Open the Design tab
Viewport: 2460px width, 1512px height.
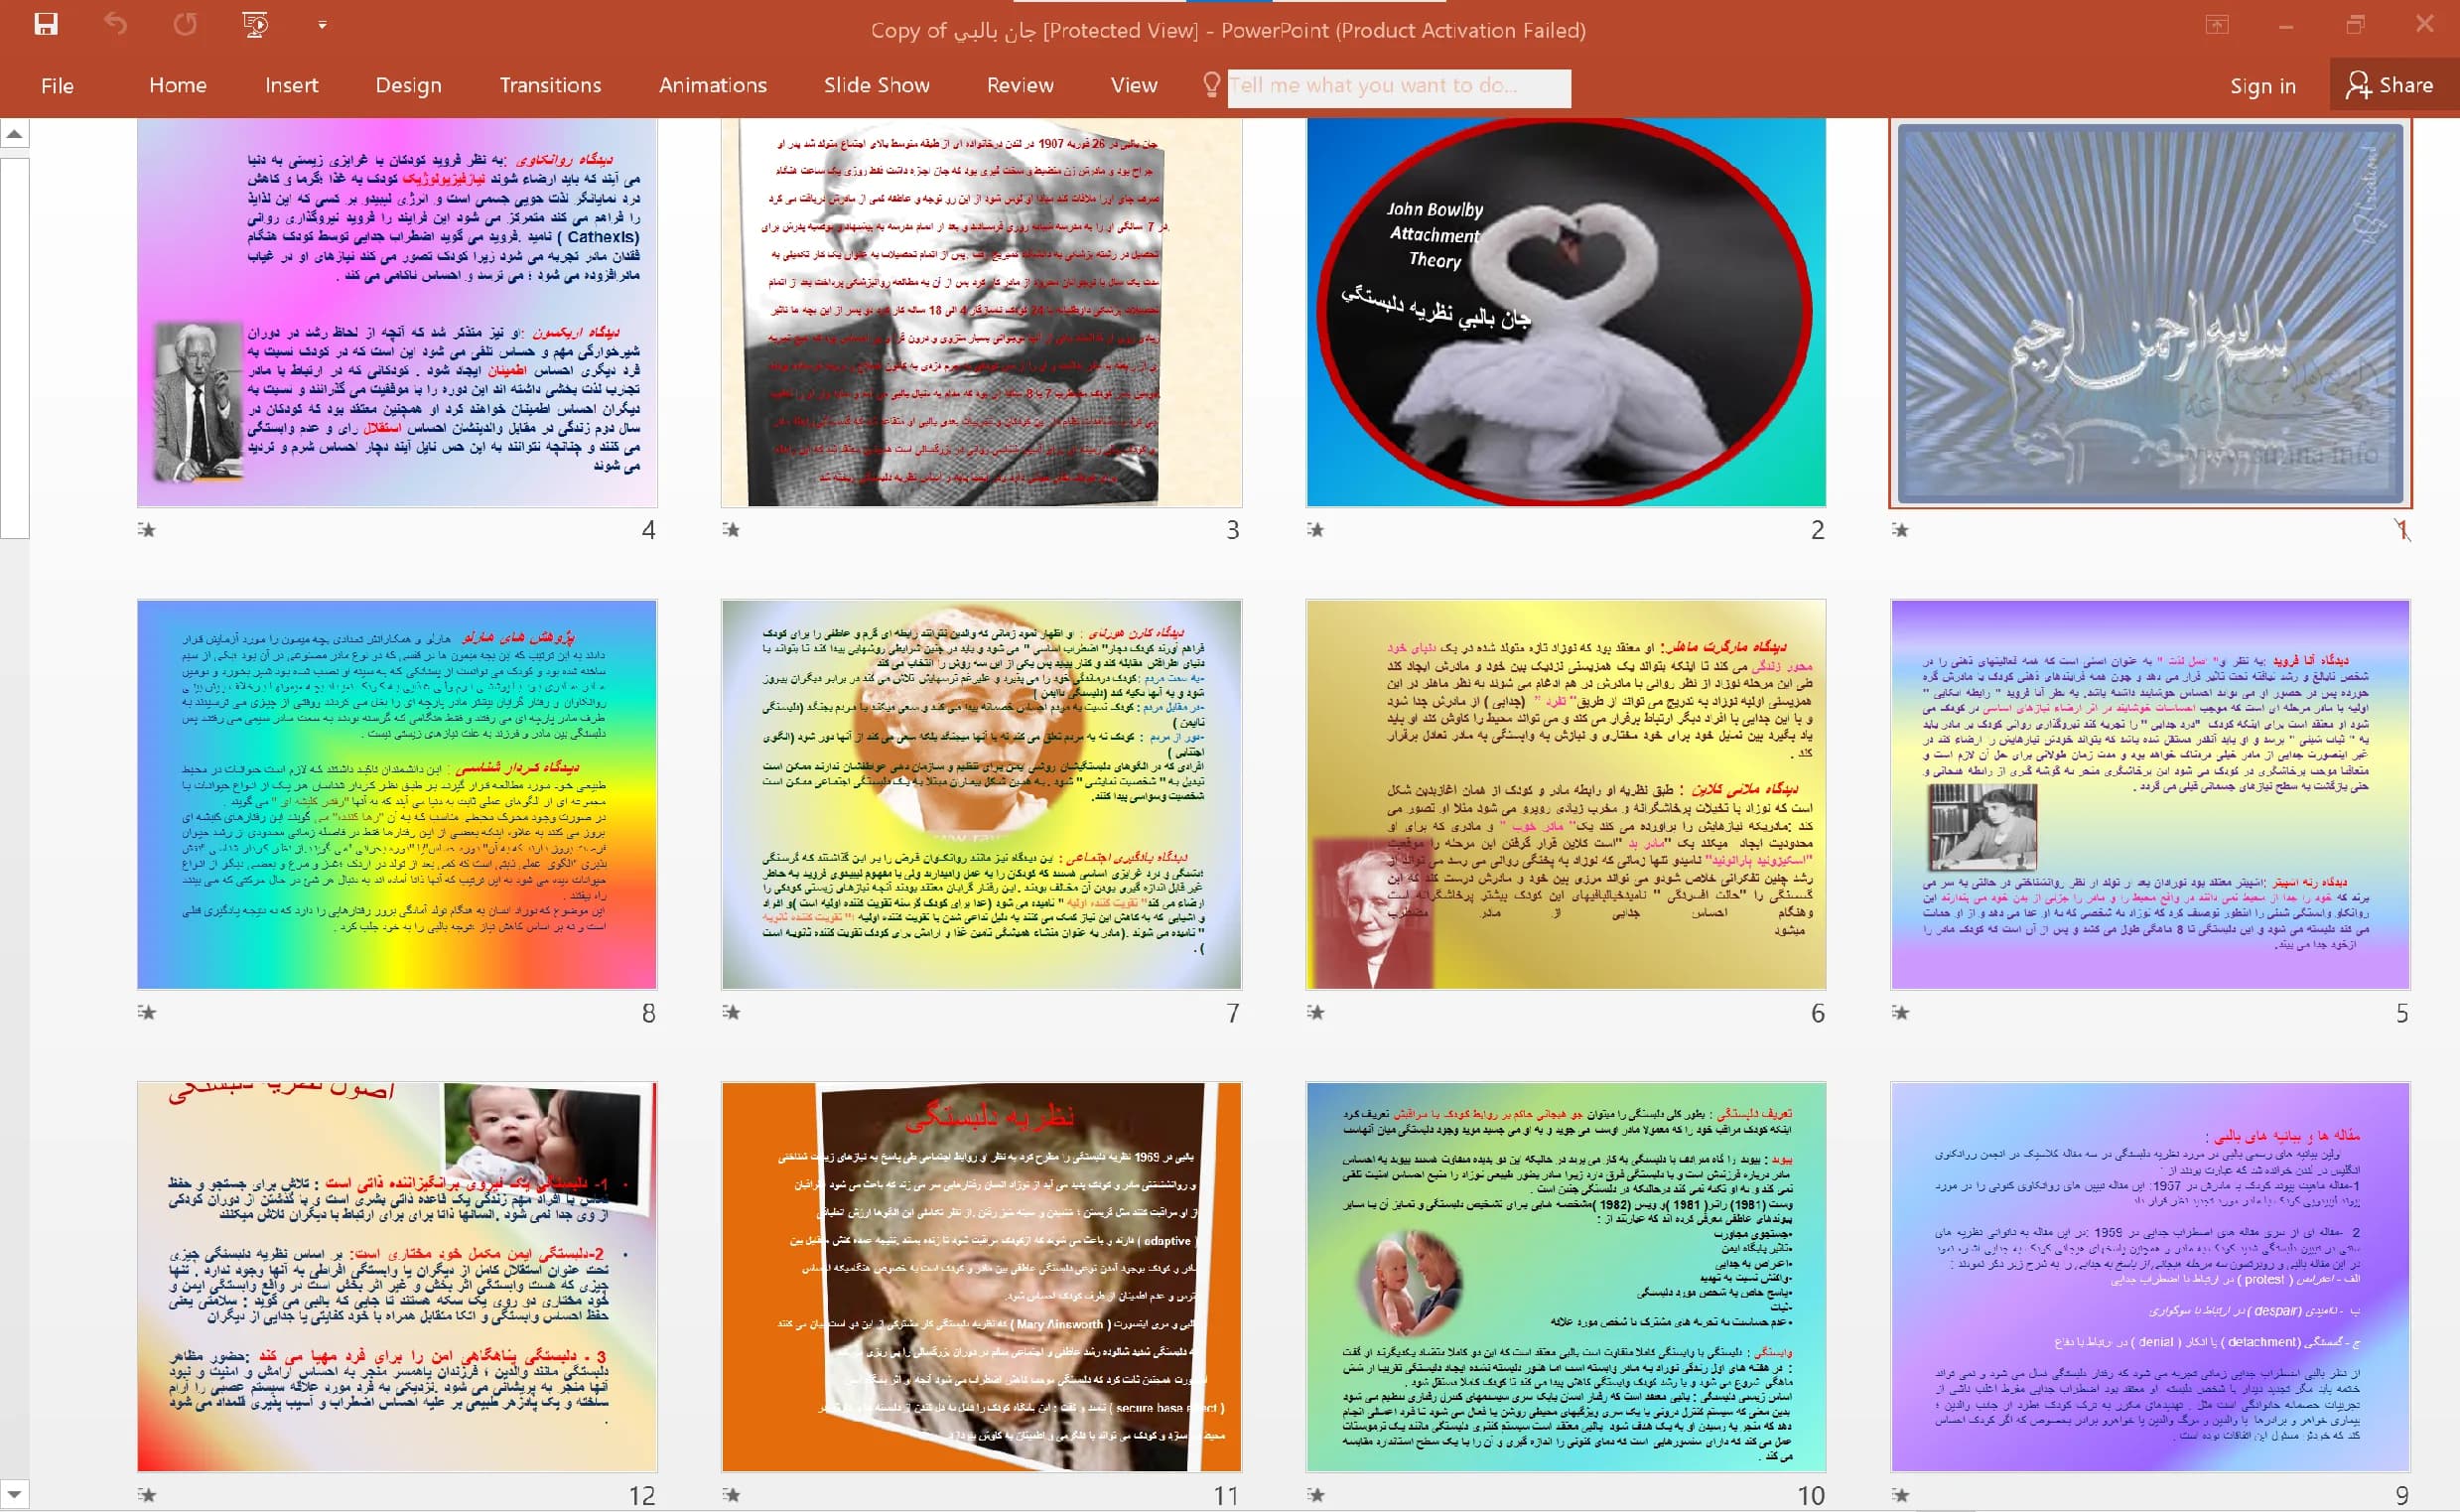click(408, 85)
